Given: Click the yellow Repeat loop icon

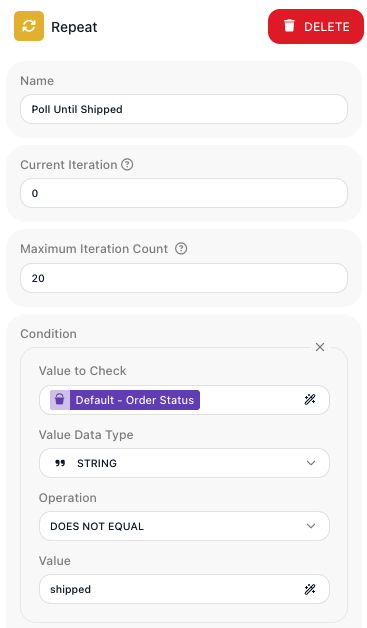Looking at the screenshot, I should (x=29, y=26).
